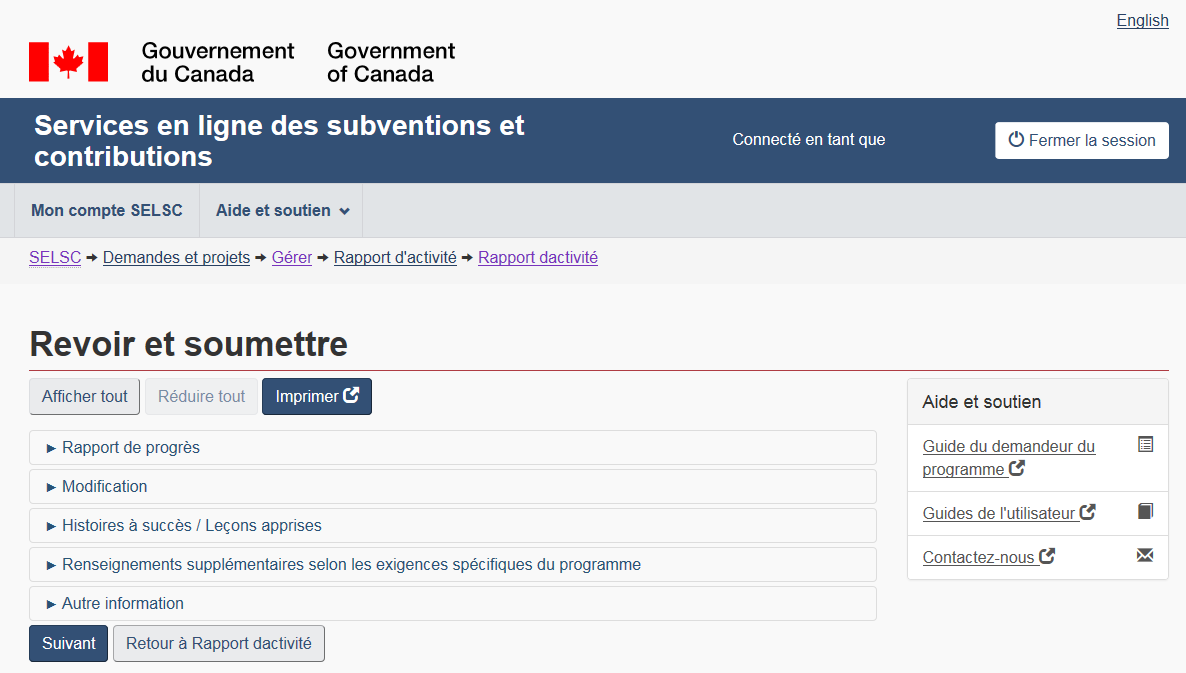This screenshot has height=673, width=1186.
Task: Click the Canada flag logo
Action: point(68,62)
